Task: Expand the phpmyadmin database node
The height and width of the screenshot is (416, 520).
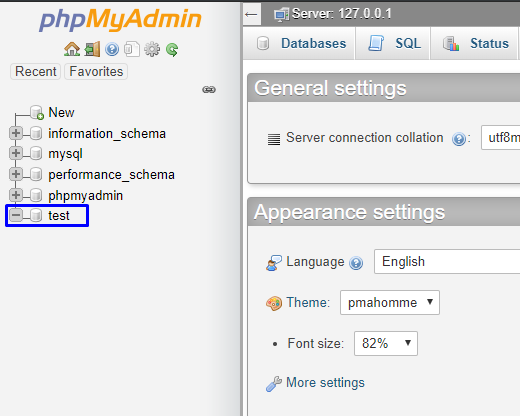Action: (x=15, y=195)
